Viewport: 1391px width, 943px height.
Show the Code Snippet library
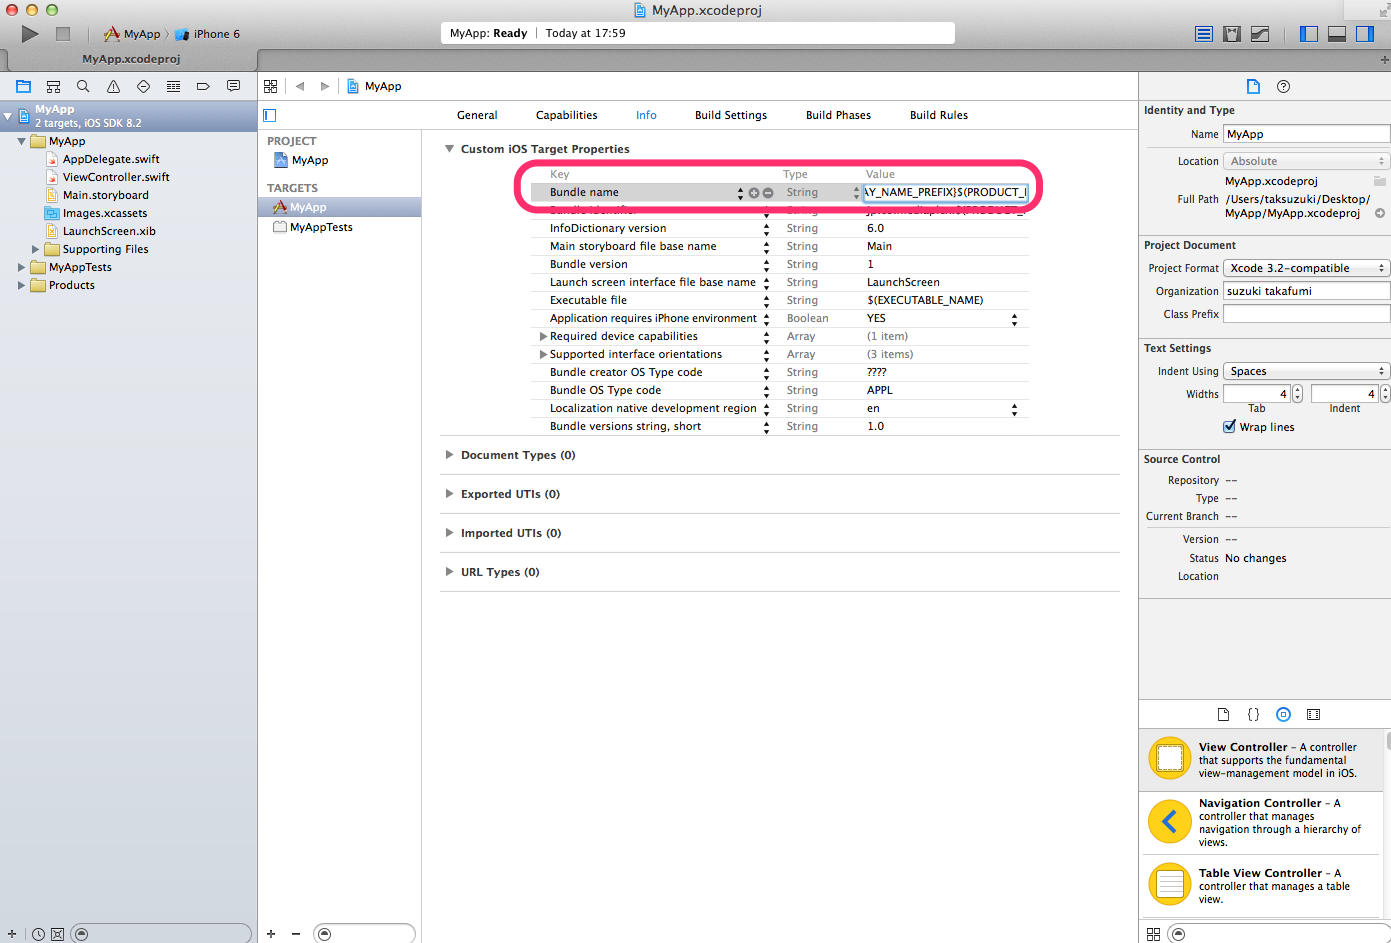pyautogui.click(x=1253, y=714)
